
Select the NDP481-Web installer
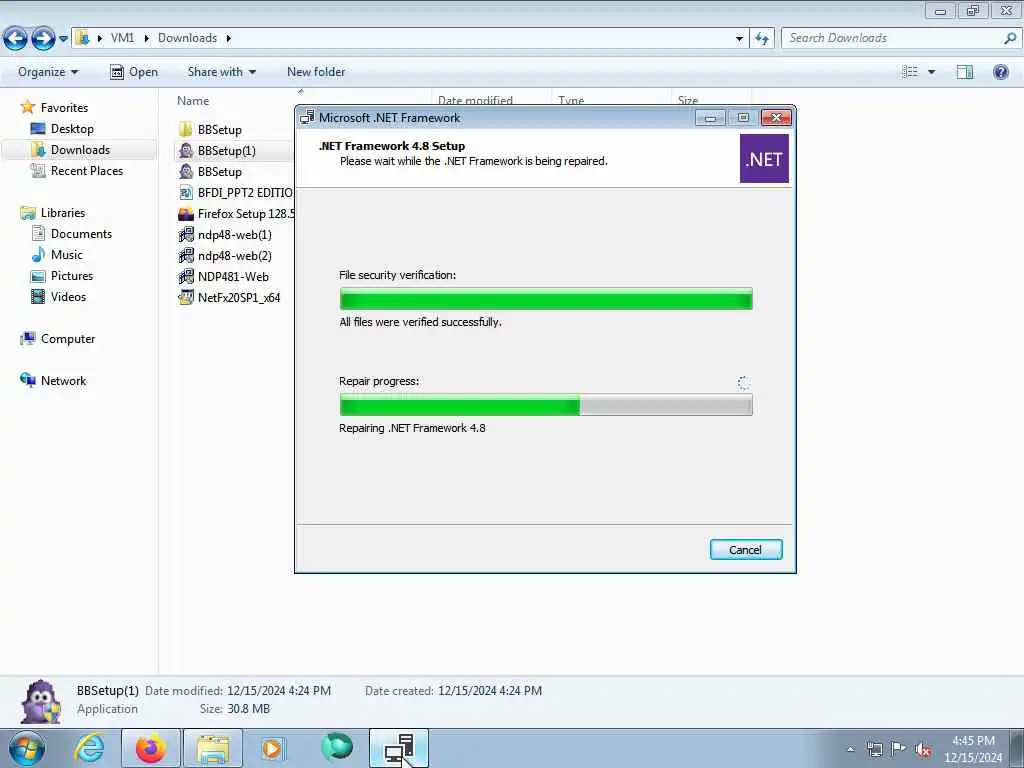[232, 276]
